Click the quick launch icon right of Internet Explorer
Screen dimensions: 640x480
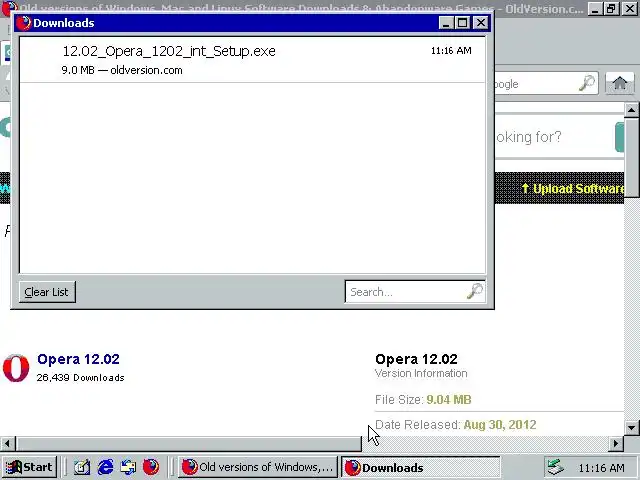128,467
